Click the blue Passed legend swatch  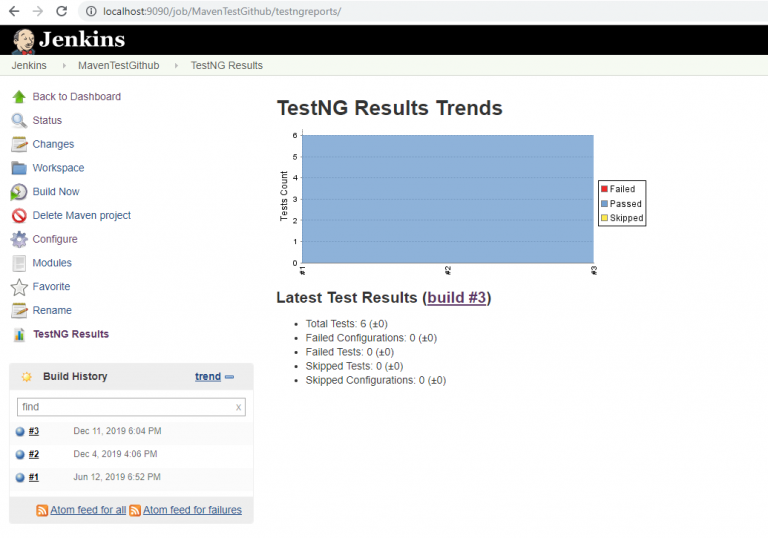tap(604, 204)
